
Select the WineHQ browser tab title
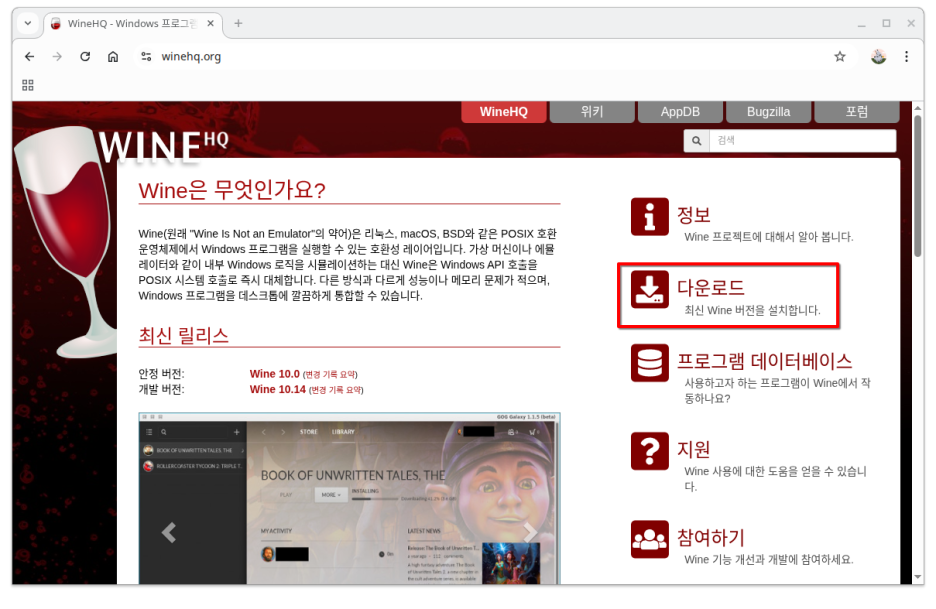pos(132,23)
